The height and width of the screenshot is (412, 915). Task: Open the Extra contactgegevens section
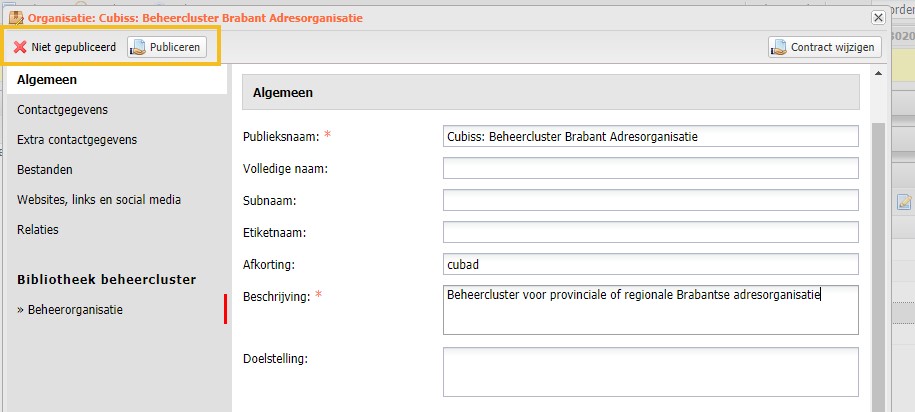click(x=77, y=140)
